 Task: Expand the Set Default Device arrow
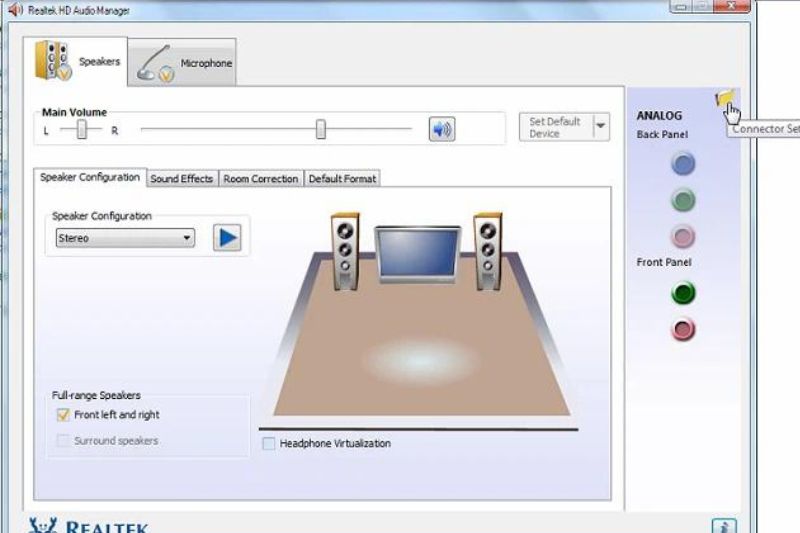601,126
